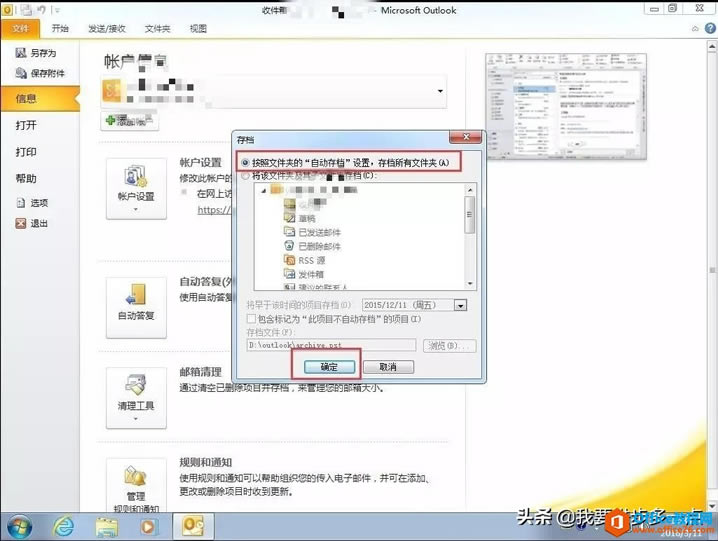Screen dimensions: 718x541
Task: Open the archive date dropdown 2015/12/11
Action: click(x=460, y=306)
